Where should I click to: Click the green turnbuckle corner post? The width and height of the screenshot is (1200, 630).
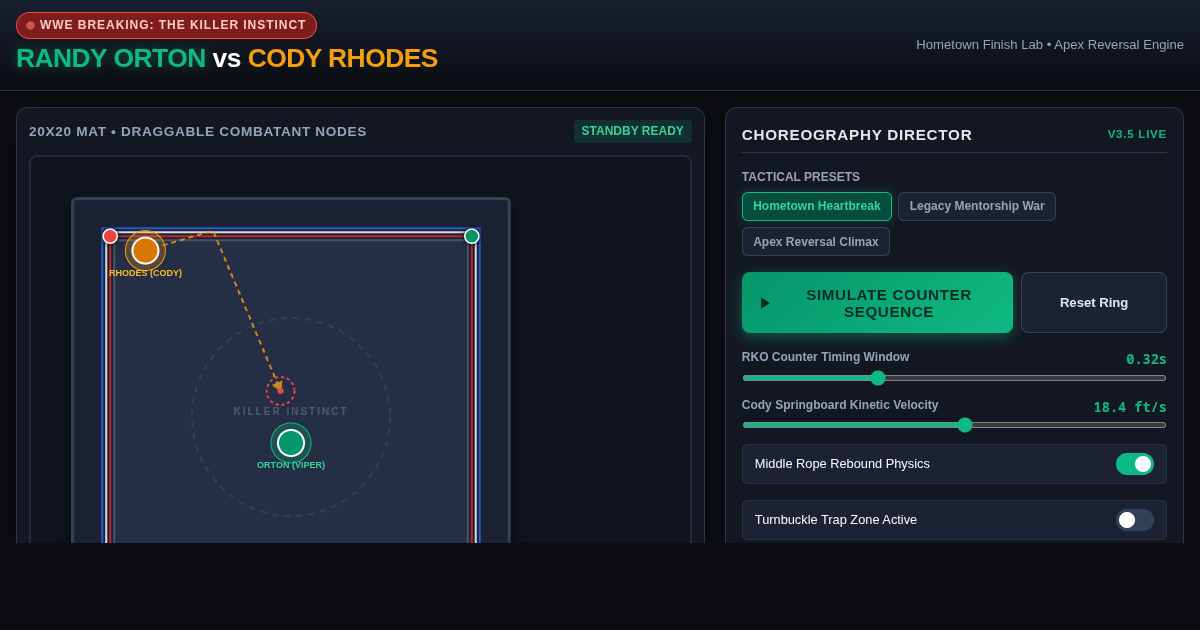point(472,236)
